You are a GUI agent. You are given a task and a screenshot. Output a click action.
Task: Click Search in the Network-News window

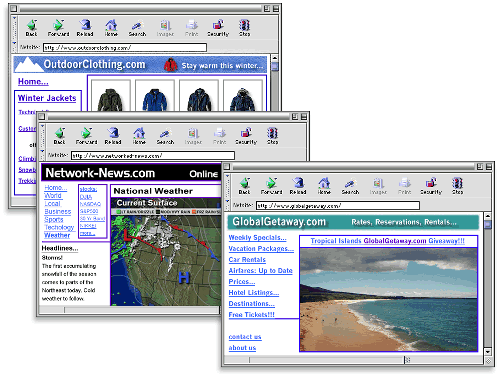[165, 136]
